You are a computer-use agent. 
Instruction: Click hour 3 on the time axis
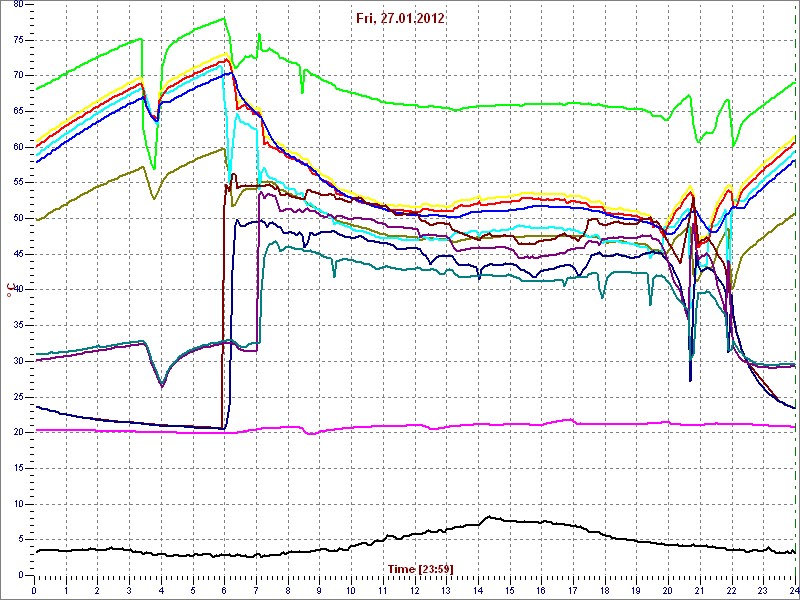(x=129, y=589)
